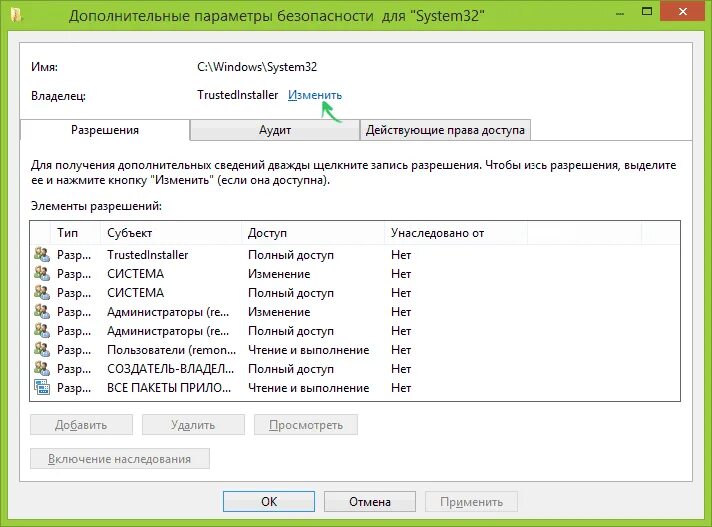Click the folder icon in title bar
712x527 pixels.
click(17, 15)
